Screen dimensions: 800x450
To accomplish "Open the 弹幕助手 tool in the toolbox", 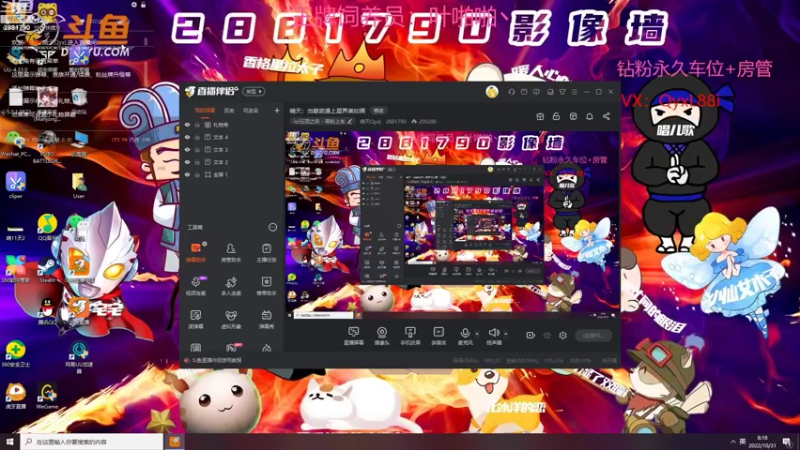I will click(x=195, y=252).
